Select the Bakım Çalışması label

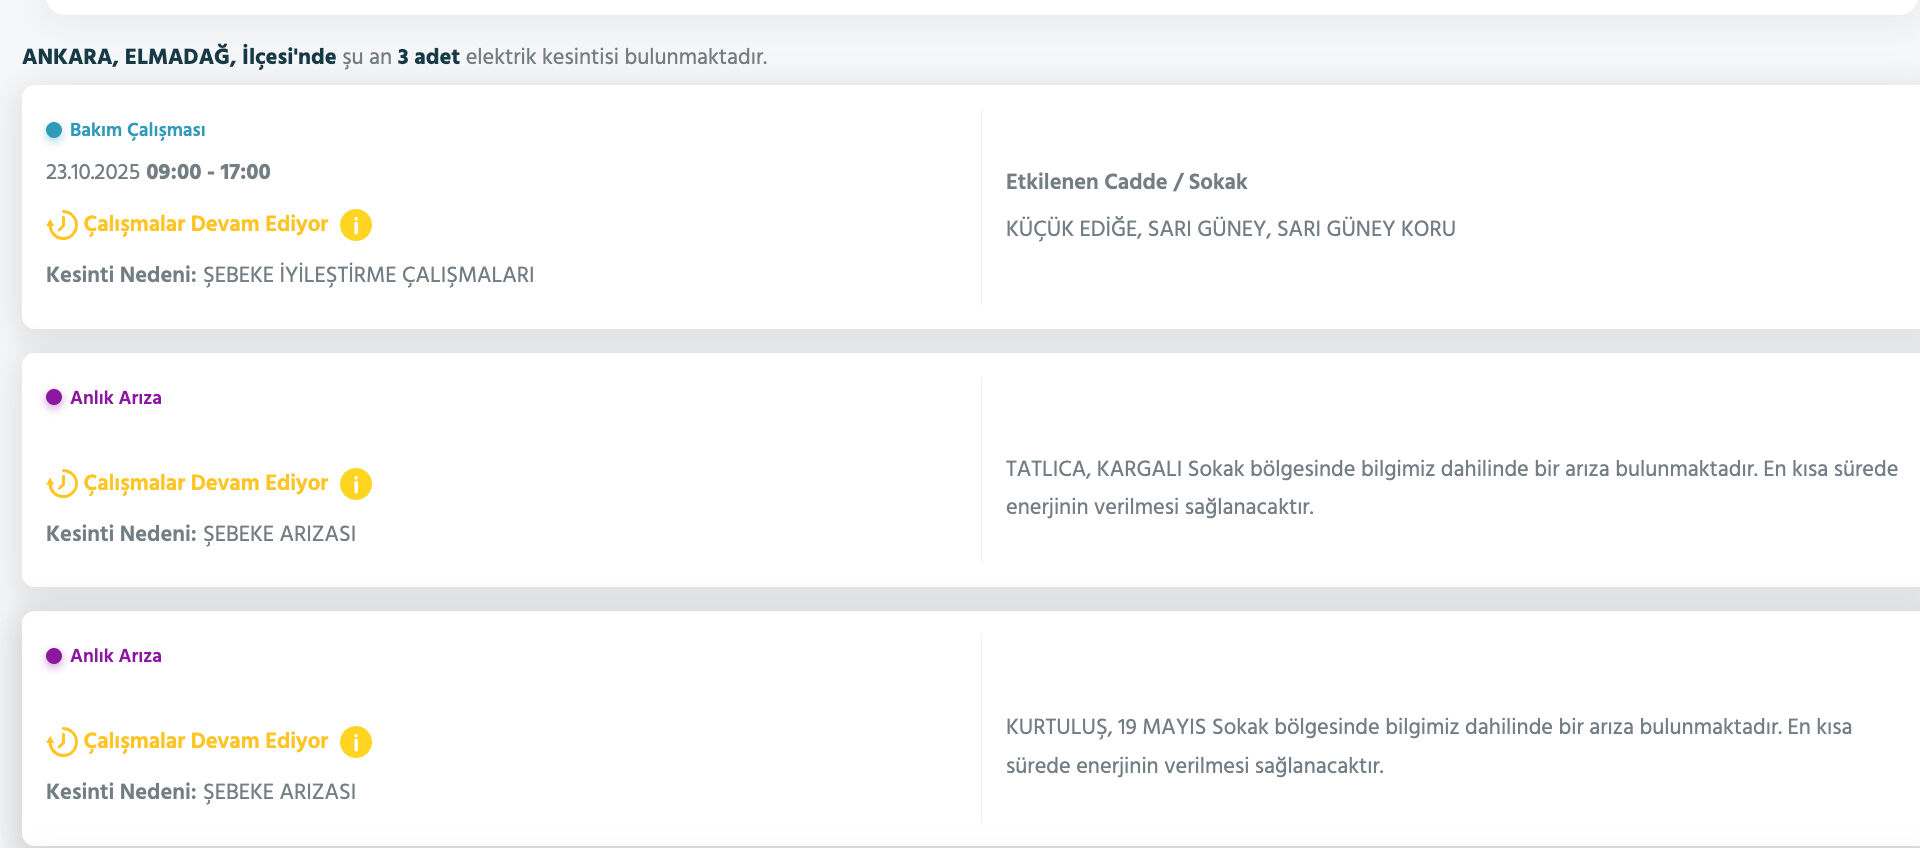[x=138, y=129]
